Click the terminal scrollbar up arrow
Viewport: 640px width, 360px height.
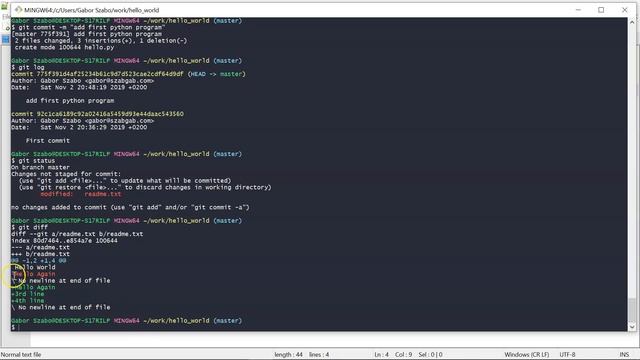(x=632, y=22)
